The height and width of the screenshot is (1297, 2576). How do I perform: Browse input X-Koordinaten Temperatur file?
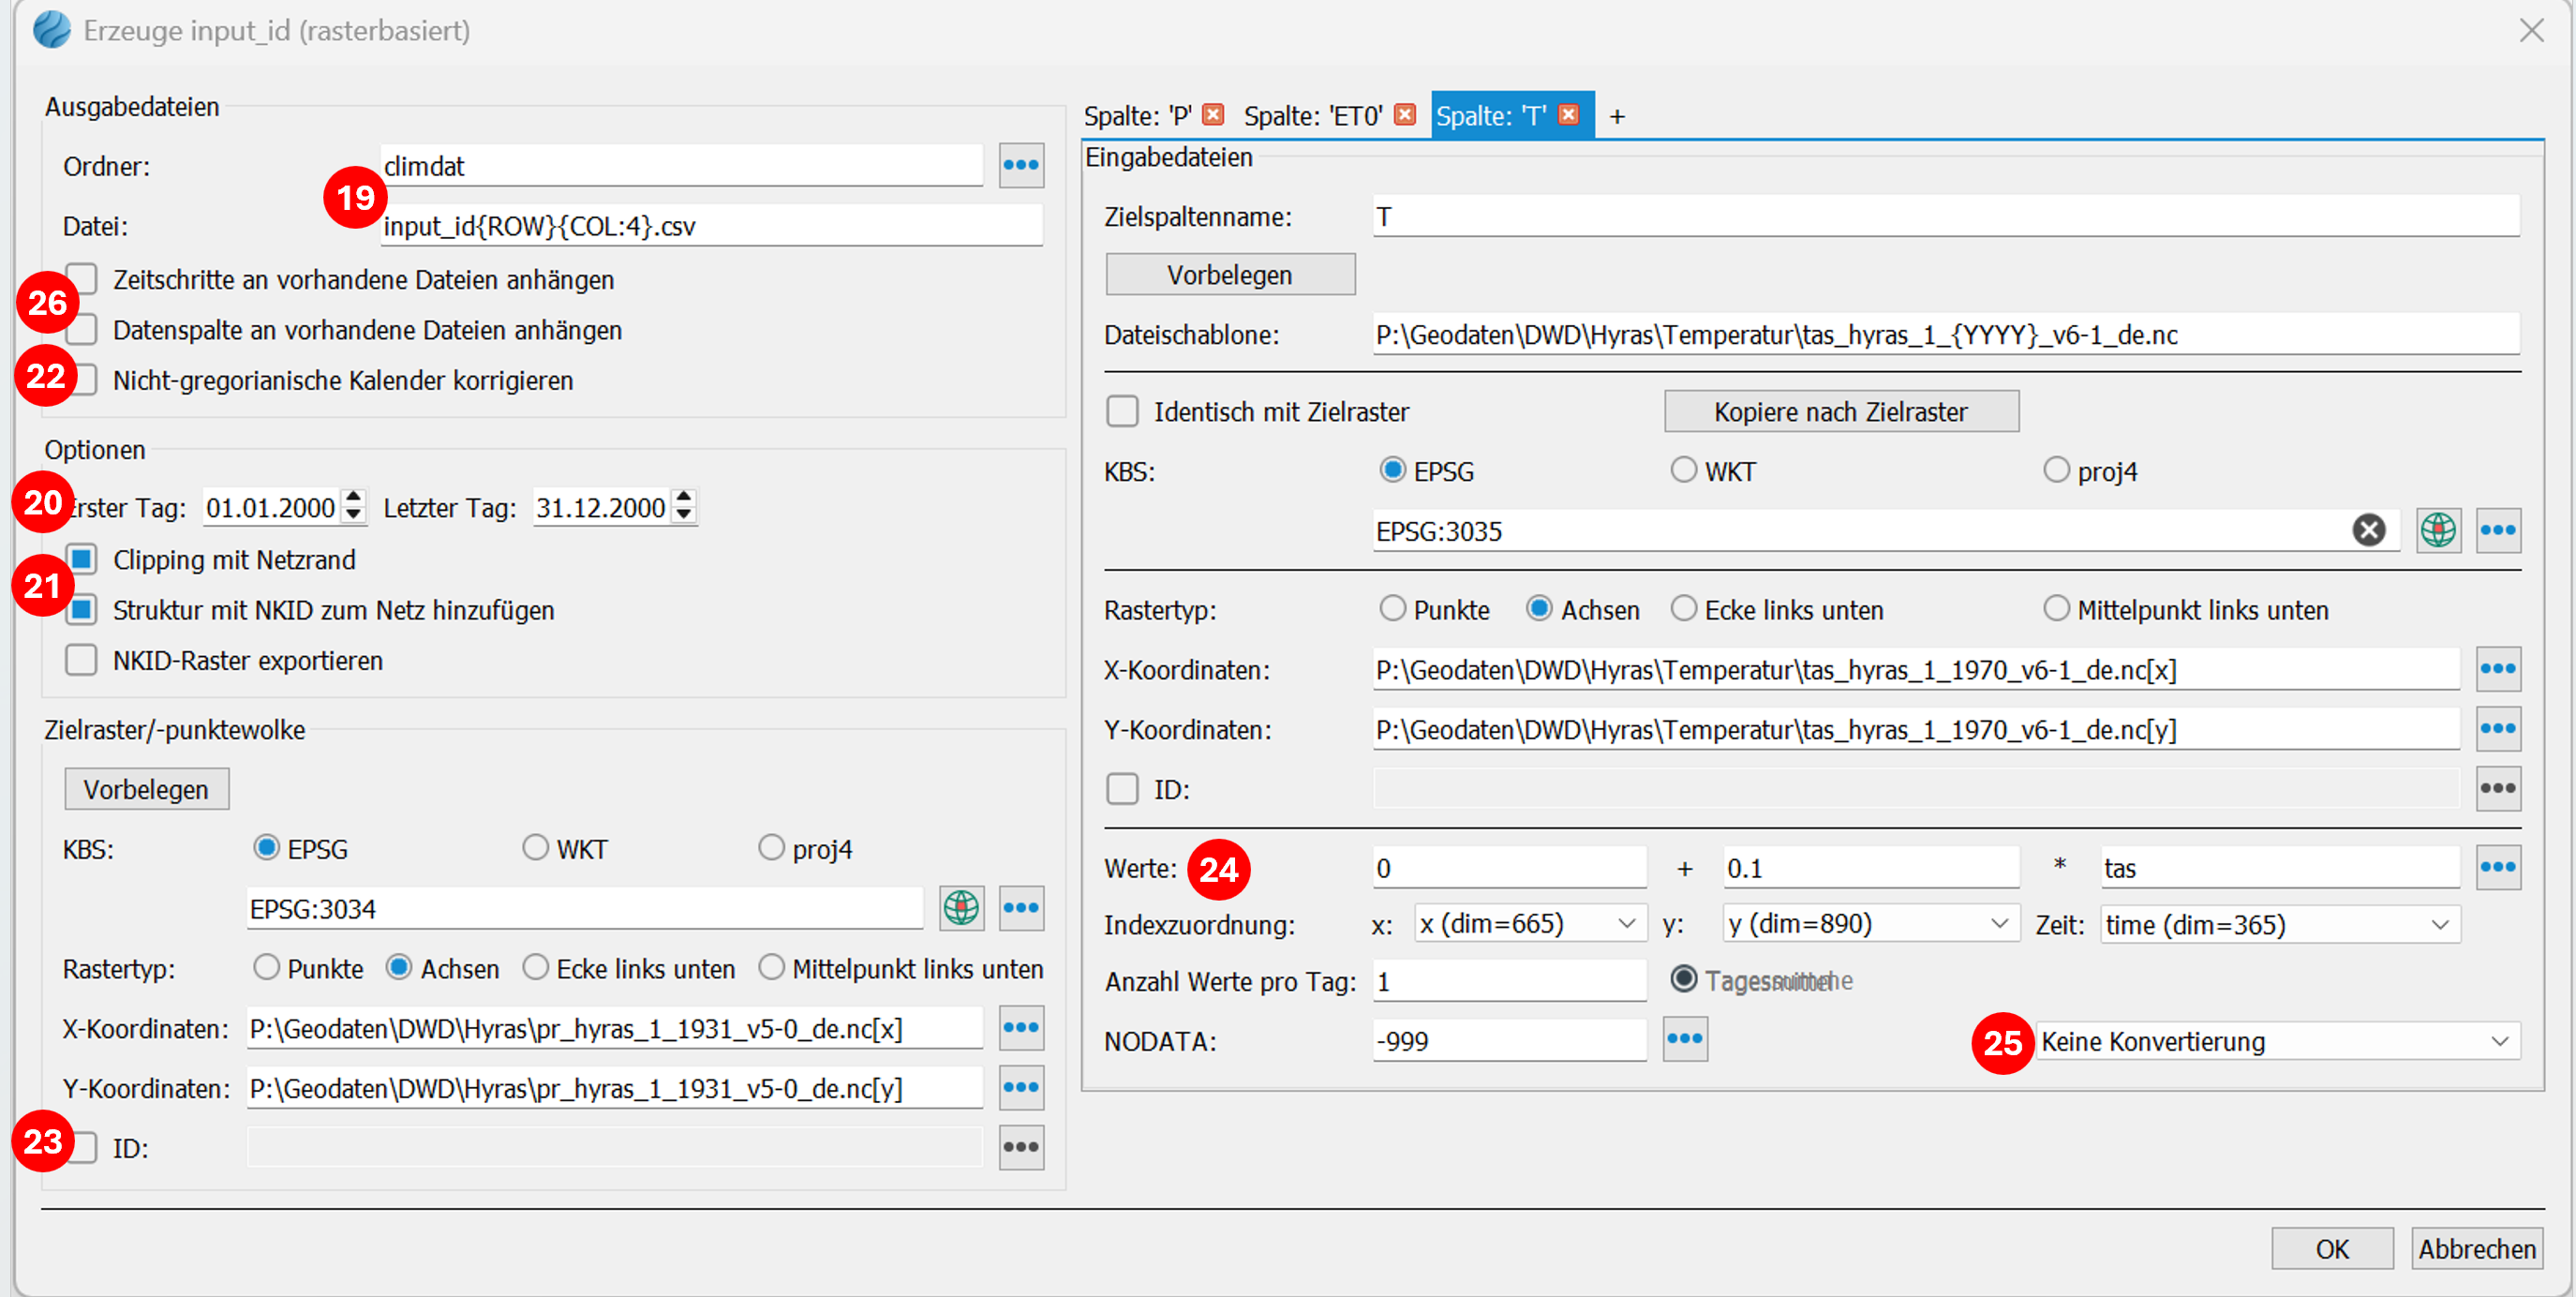tap(2497, 669)
